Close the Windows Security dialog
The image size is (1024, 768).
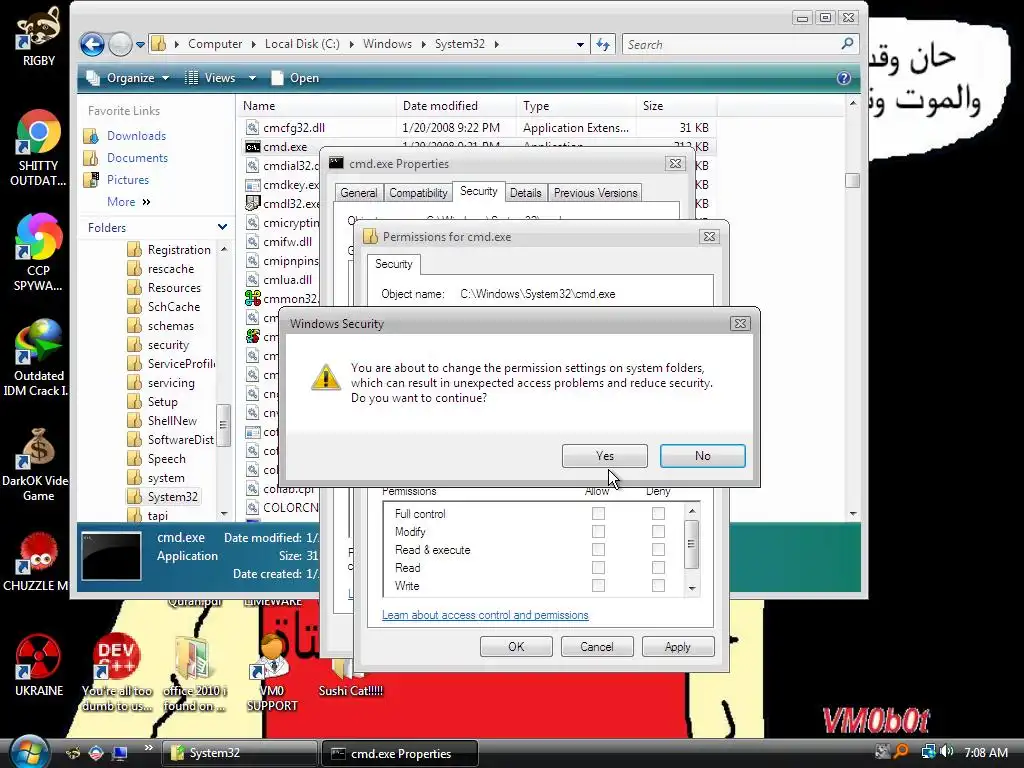pos(740,323)
